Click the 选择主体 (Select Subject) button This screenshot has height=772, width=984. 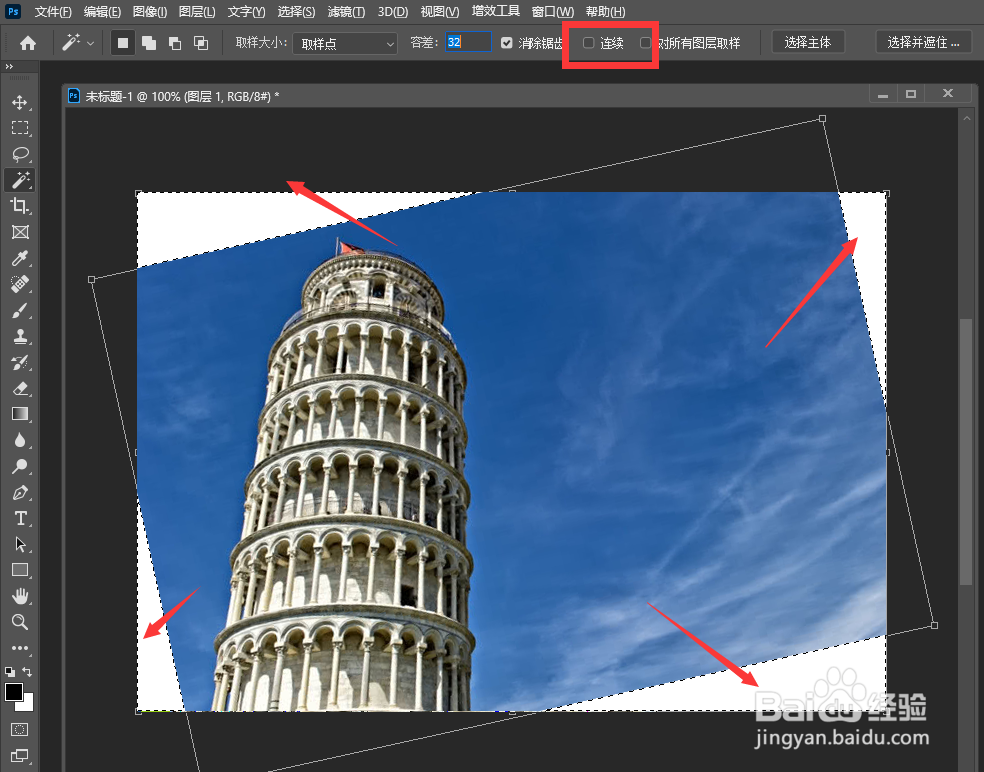click(x=807, y=42)
